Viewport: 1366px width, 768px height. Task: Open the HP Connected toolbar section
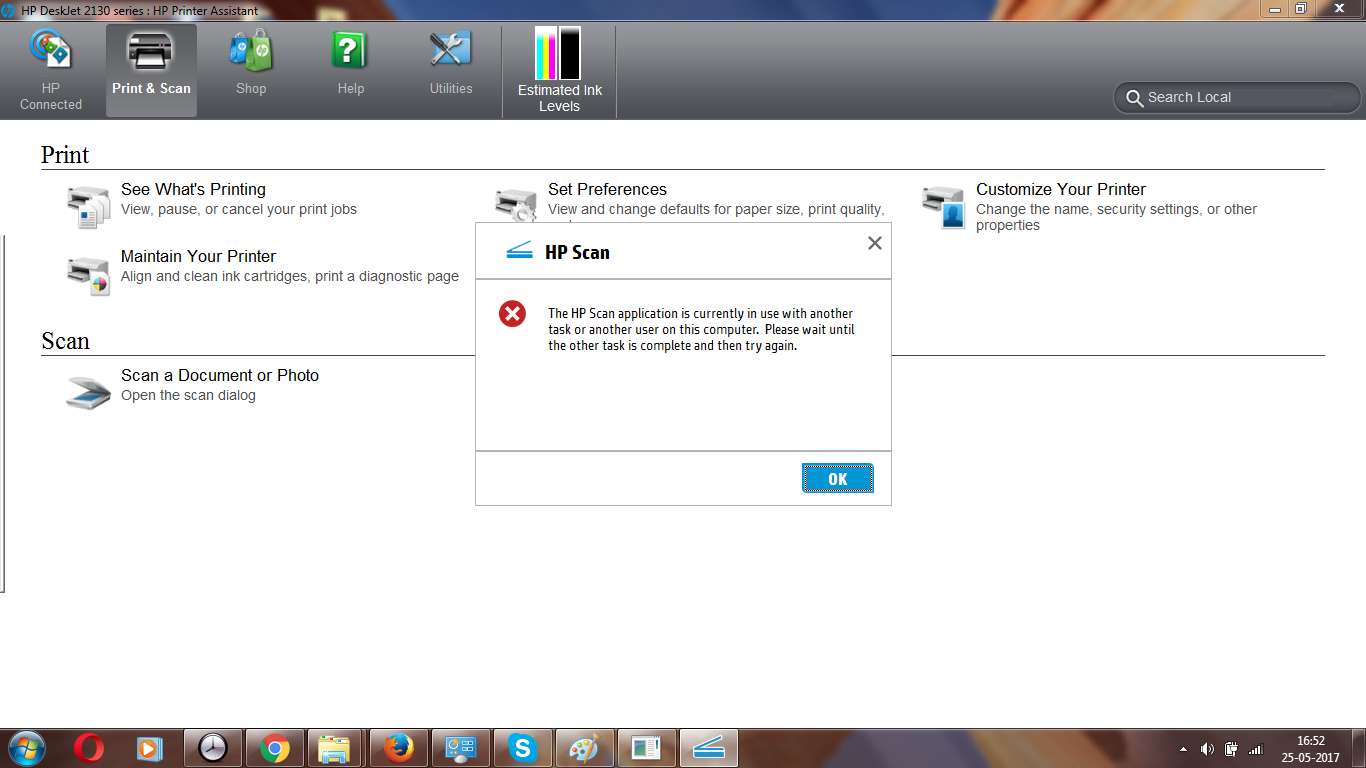pos(51,70)
